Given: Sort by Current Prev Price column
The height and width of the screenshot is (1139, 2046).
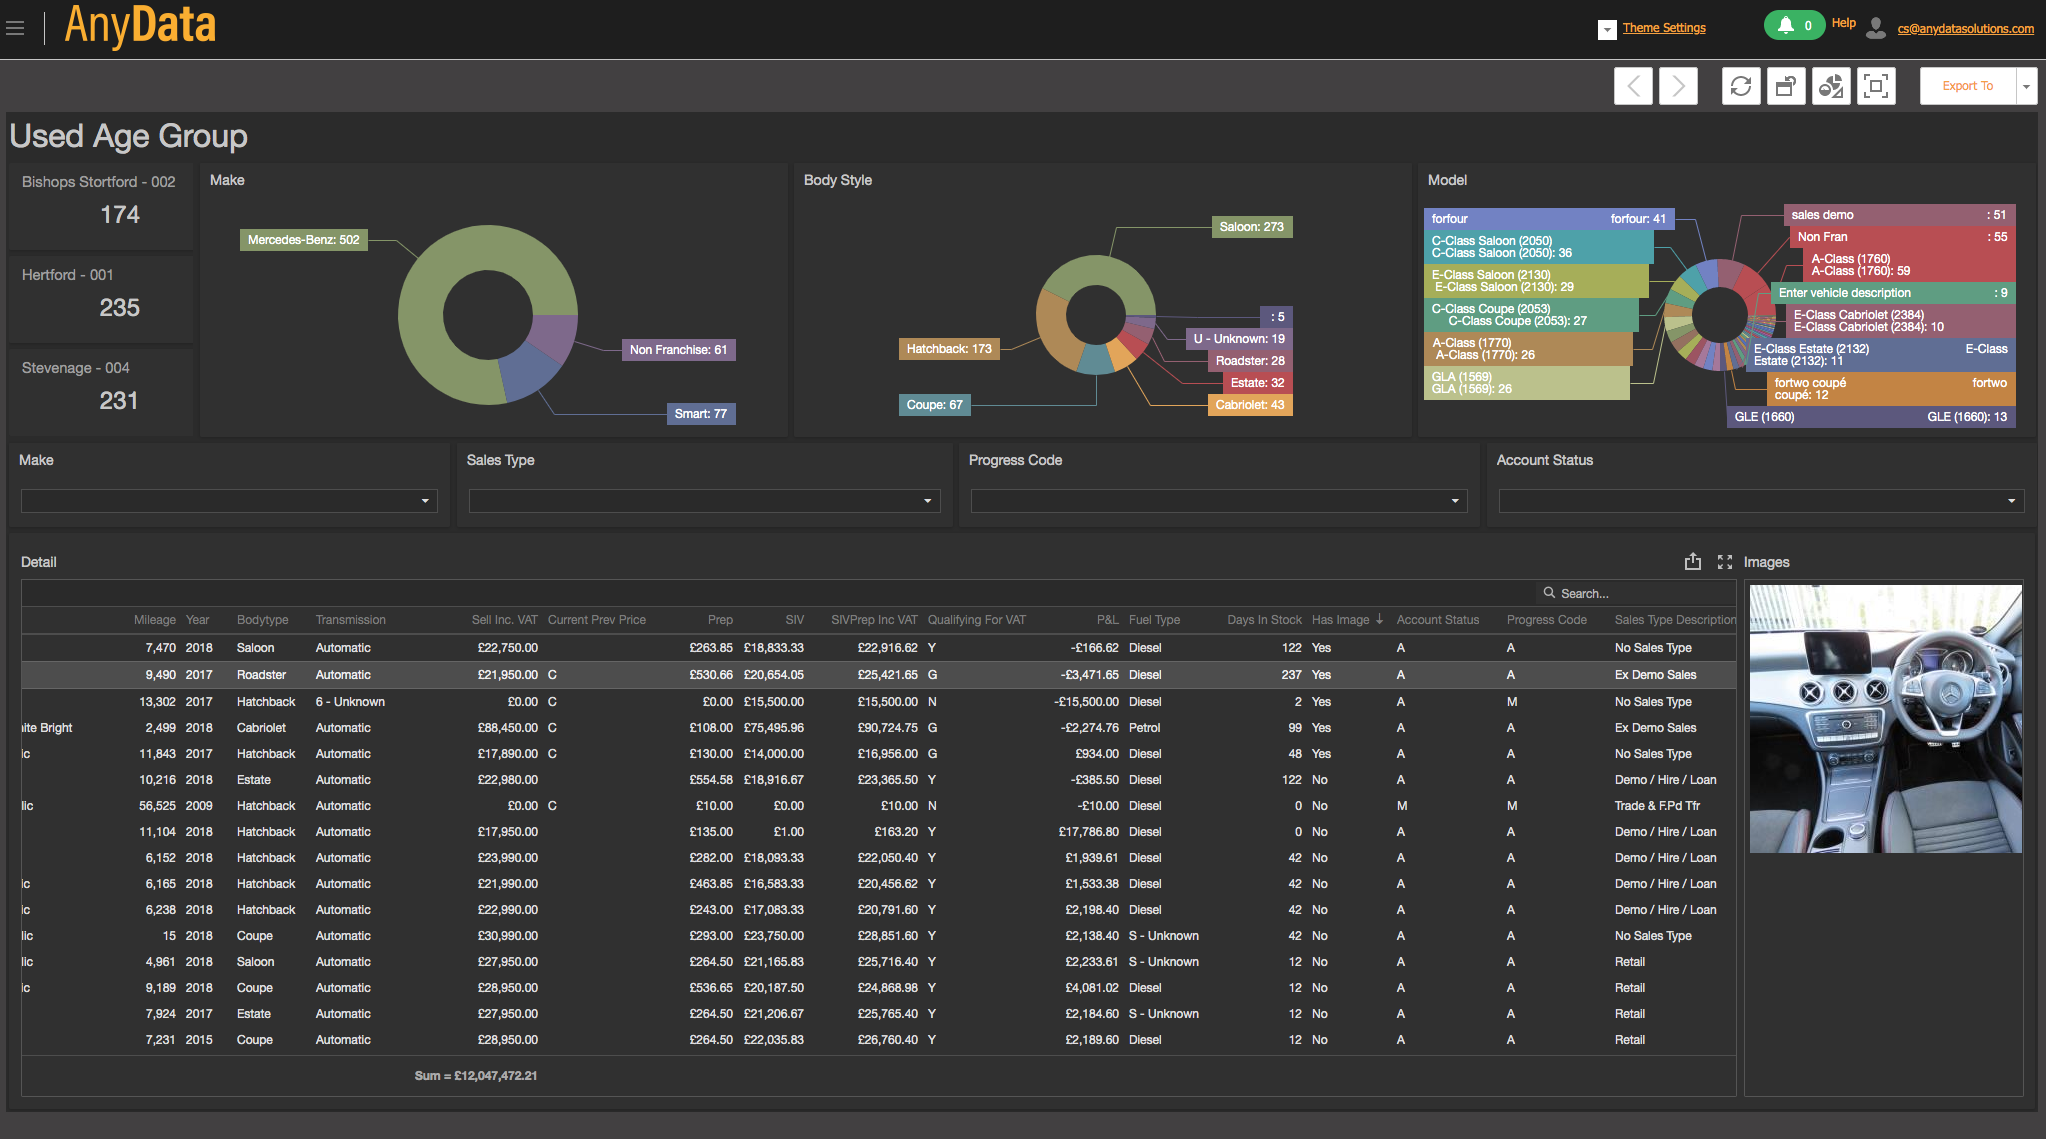Looking at the screenshot, I should click(596, 620).
